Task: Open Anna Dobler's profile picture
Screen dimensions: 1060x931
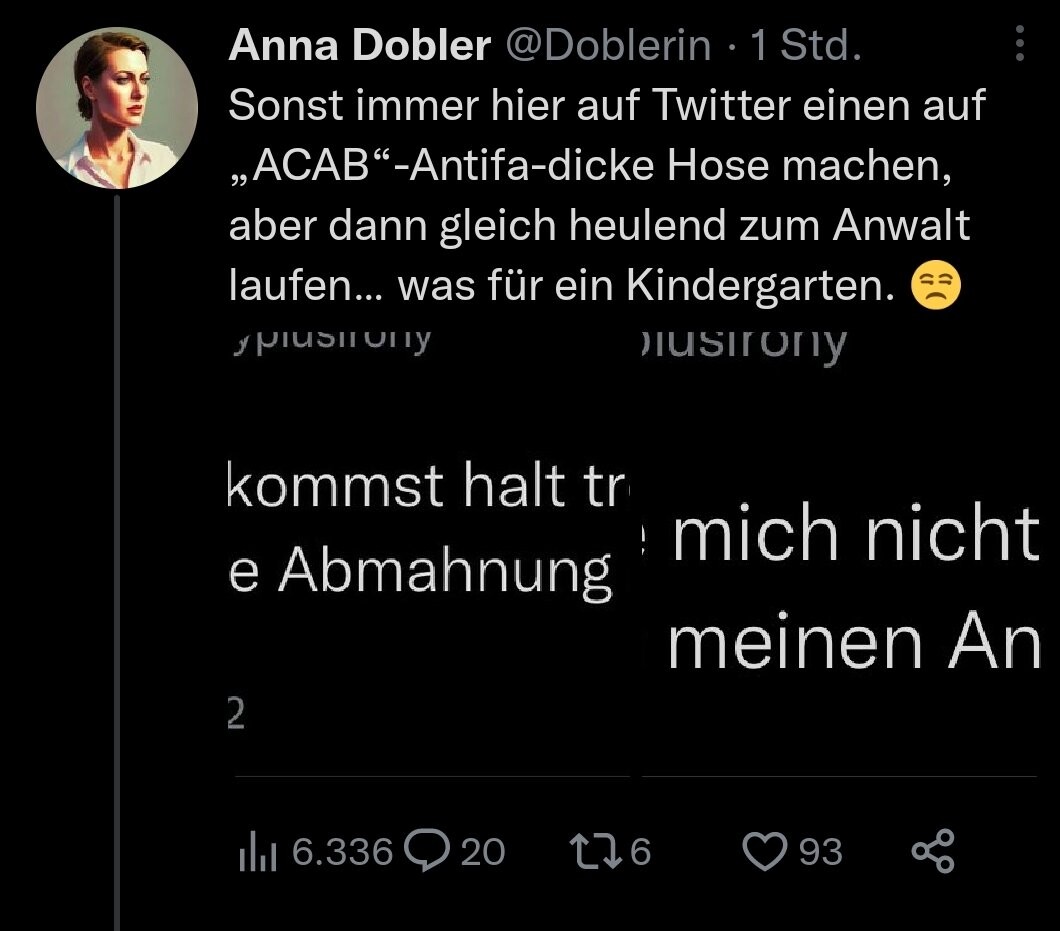Action: coord(117,107)
